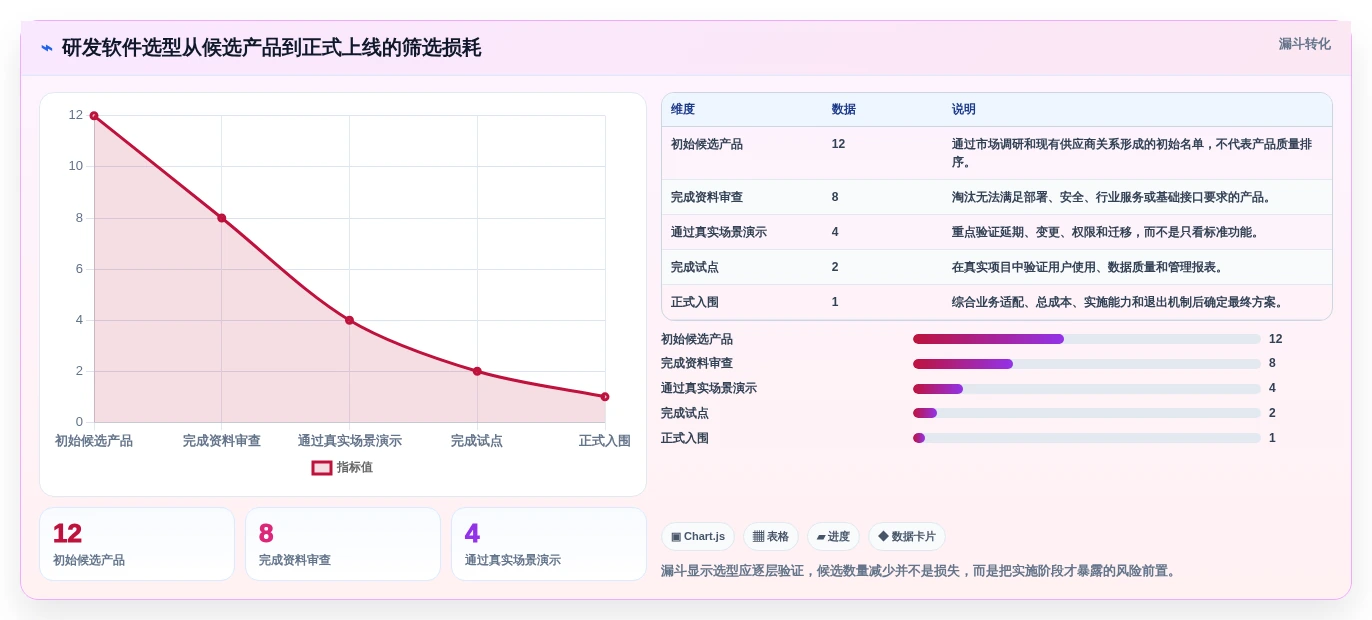The width and height of the screenshot is (1372, 620).
Task: Click the x-axis label 通过真实场景演示 on the chart
Action: [349, 441]
